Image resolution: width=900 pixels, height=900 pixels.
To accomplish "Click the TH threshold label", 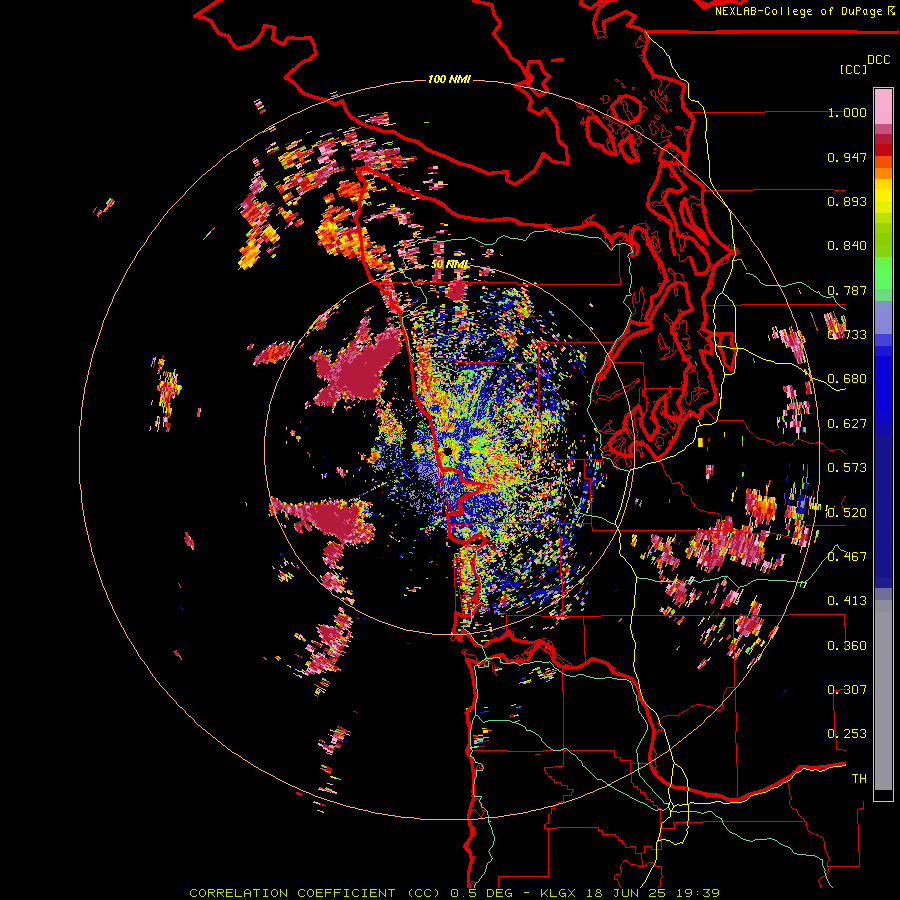I will coord(859,779).
